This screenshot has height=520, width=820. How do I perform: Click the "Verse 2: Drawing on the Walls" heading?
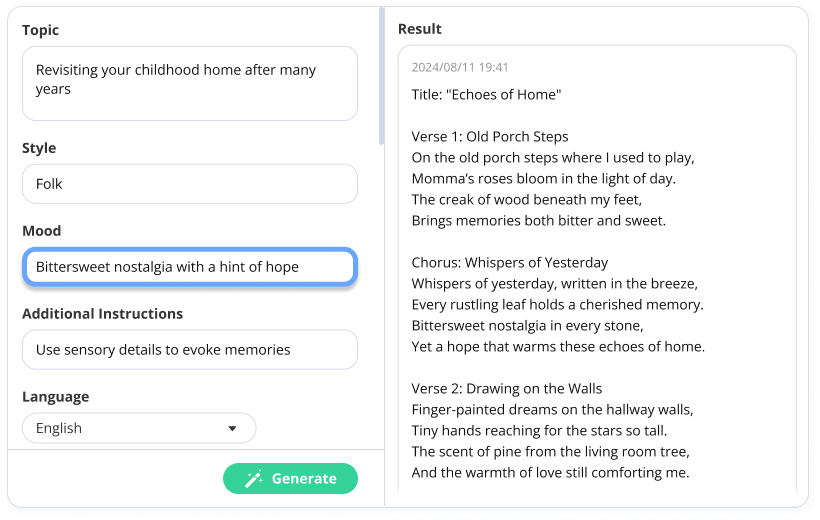coord(507,389)
